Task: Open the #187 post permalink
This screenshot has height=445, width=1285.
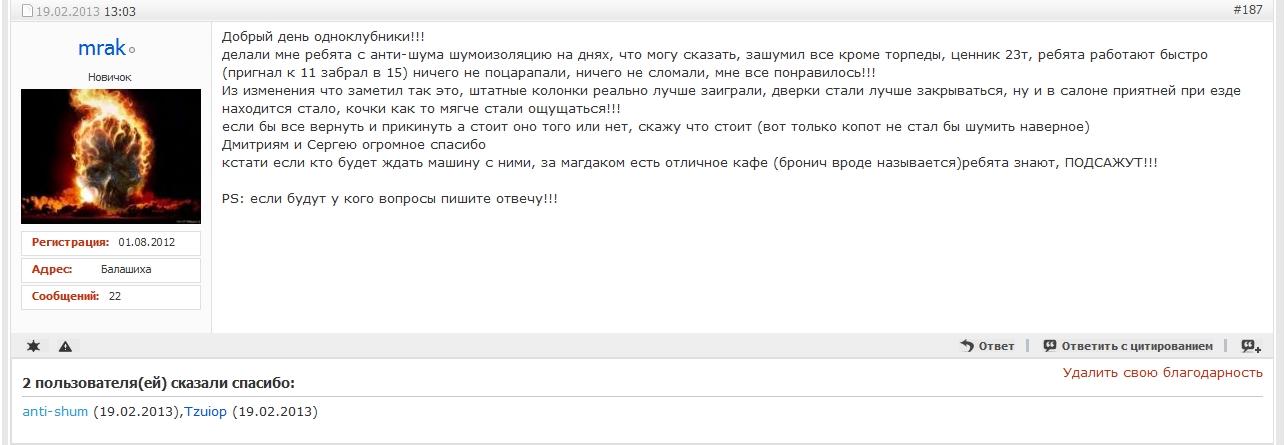Action: [1248, 10]
